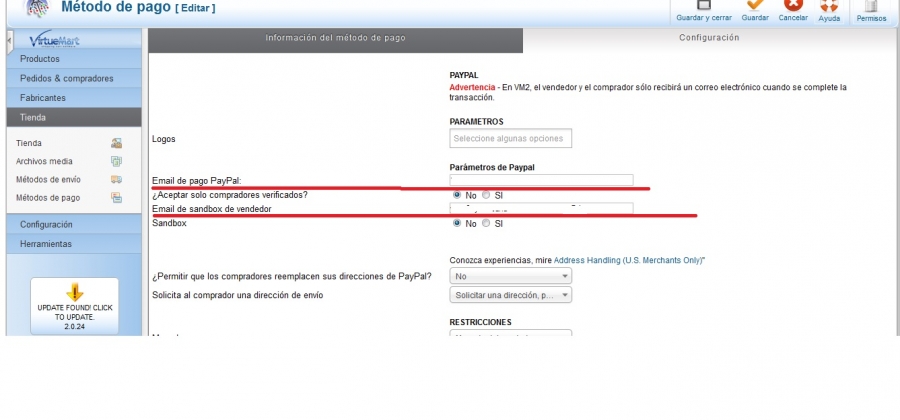Click the Archivos media icon
The image size is (900, 420).
tap(117, 161)
